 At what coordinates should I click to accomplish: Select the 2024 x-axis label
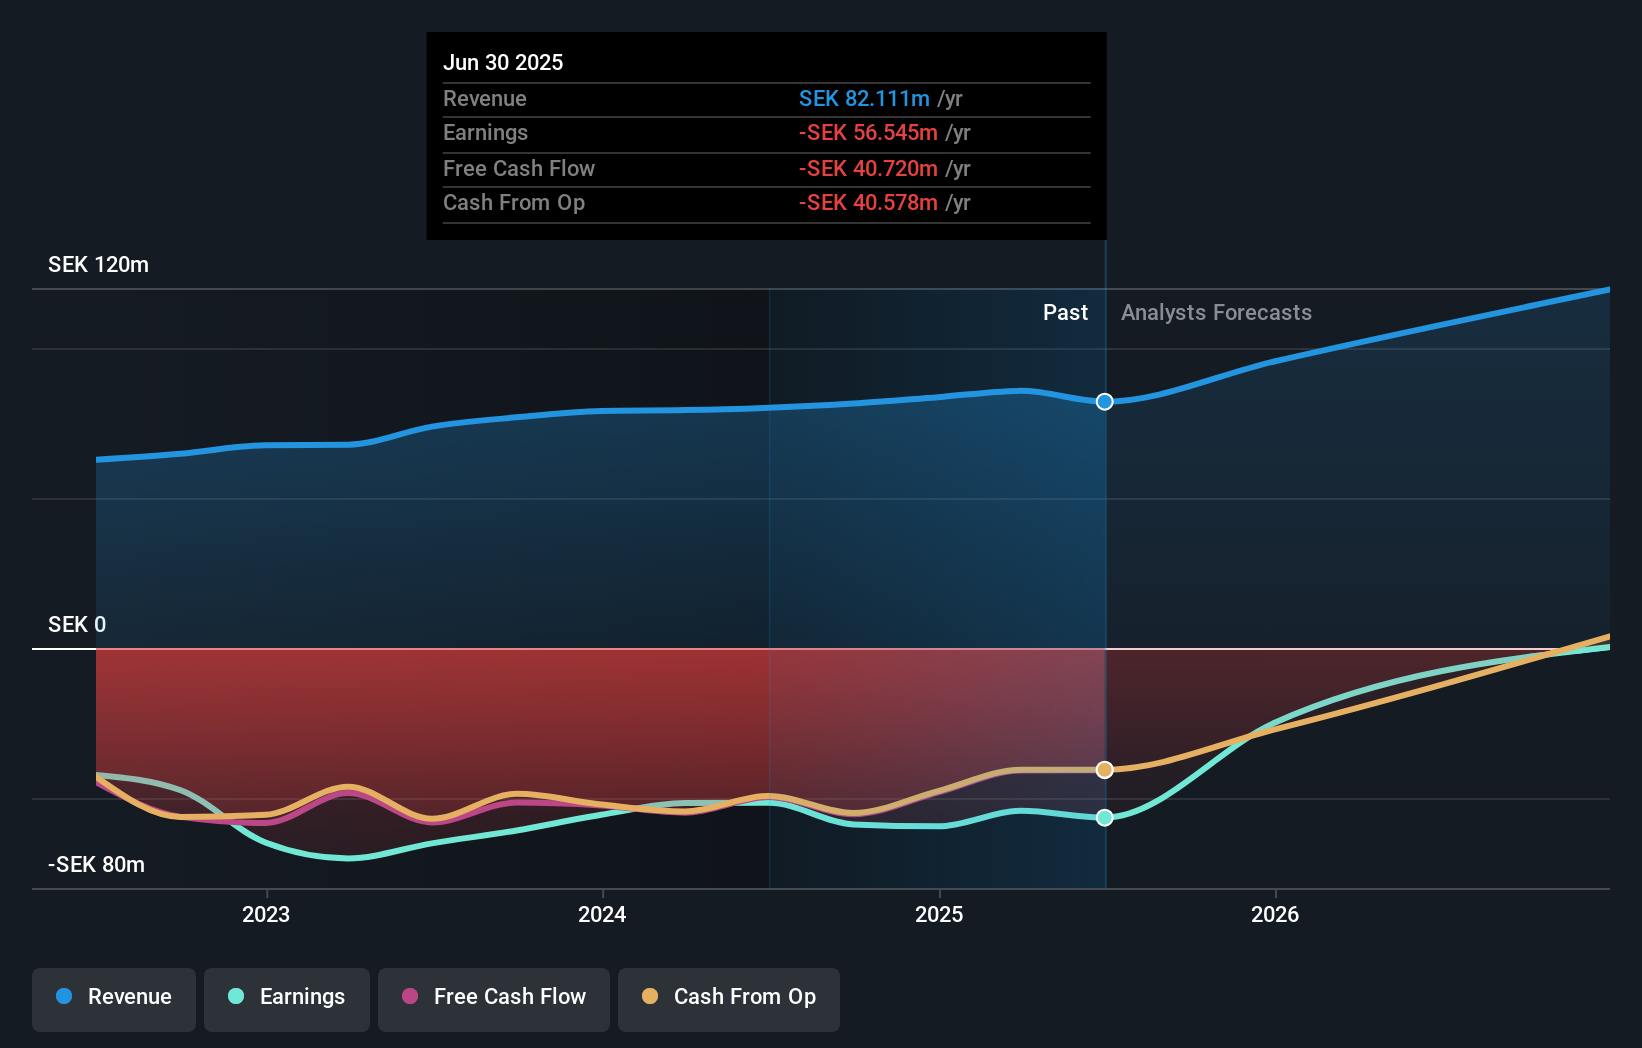point(602,914)
